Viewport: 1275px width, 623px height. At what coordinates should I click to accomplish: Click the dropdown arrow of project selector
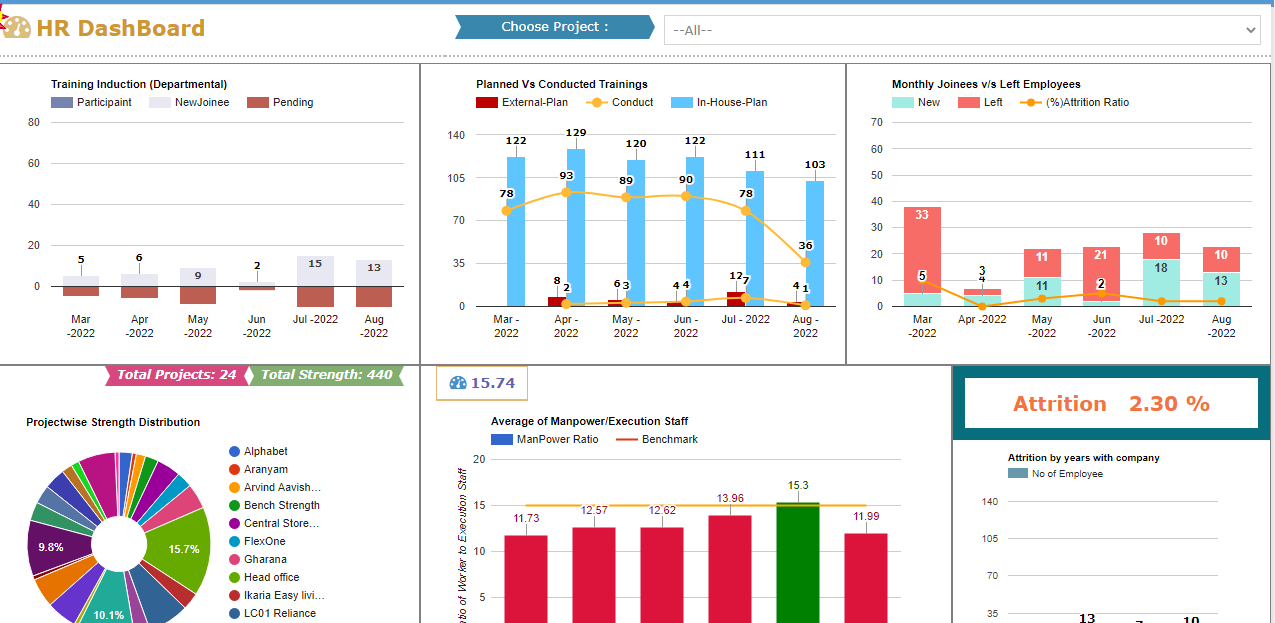pyautogui.click(x=1251, y=30)
